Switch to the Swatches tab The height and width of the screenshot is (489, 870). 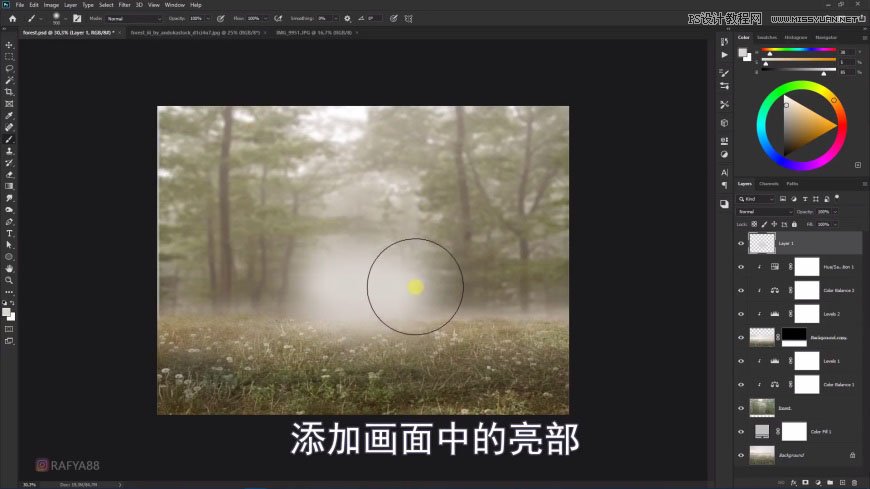point(767,37)
